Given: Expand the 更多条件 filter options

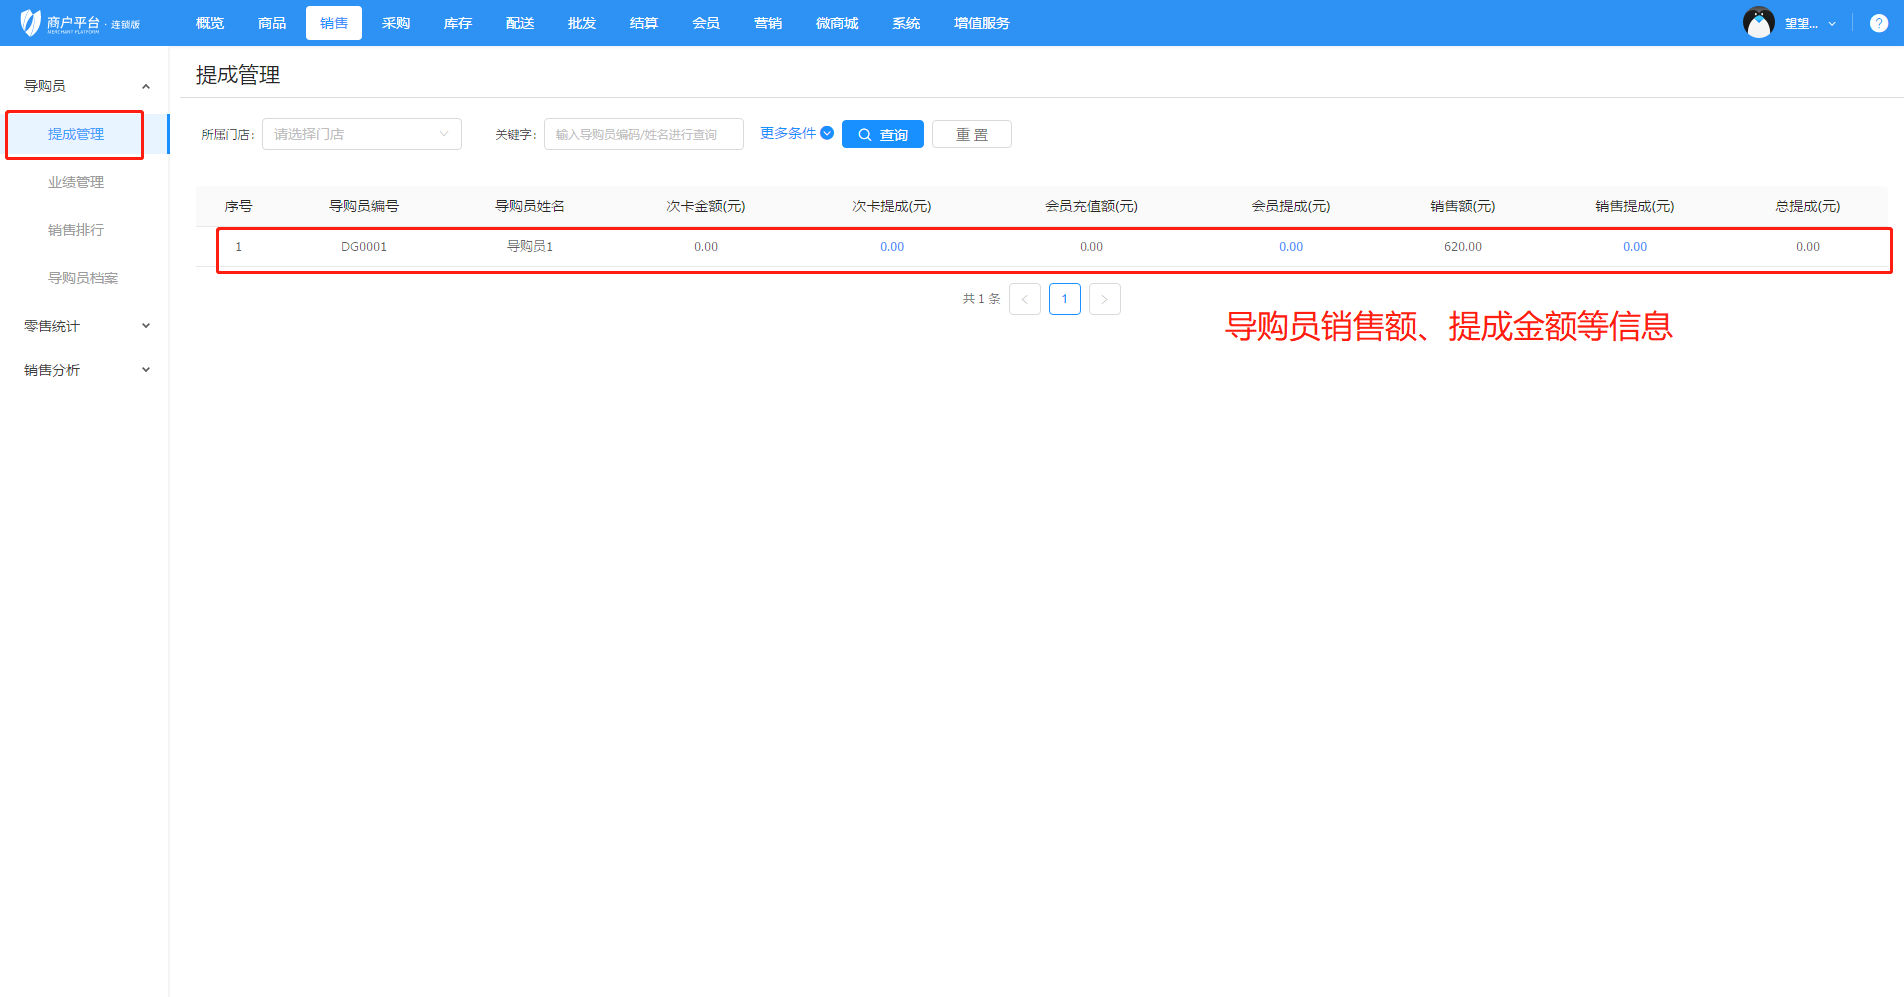Looking at the screenshot, I should [x=796, y=133].
